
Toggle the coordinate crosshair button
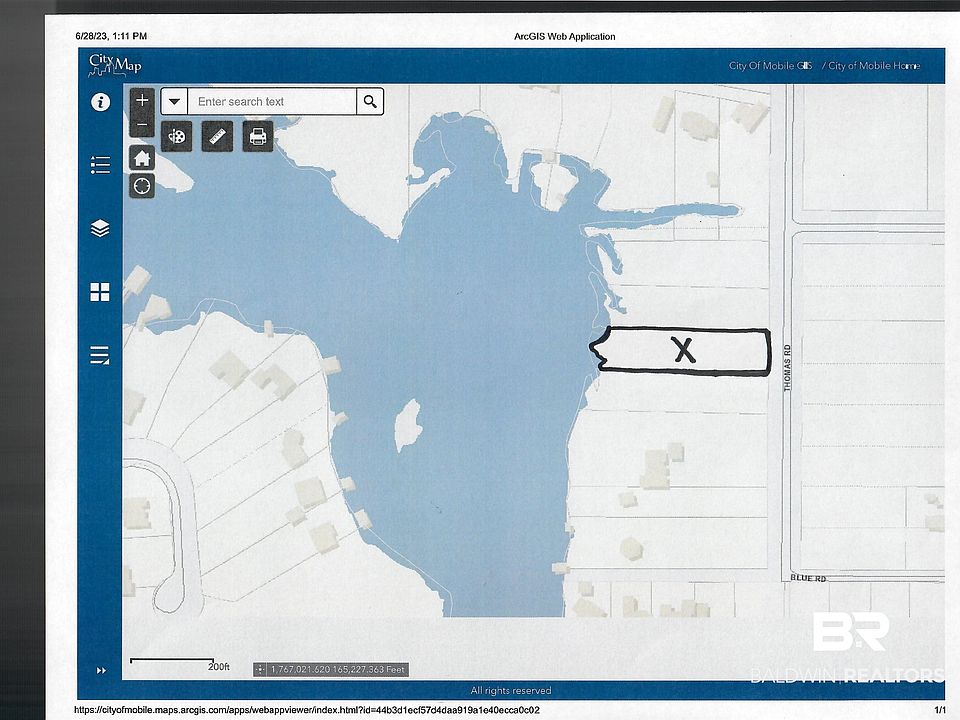(260, 670)
